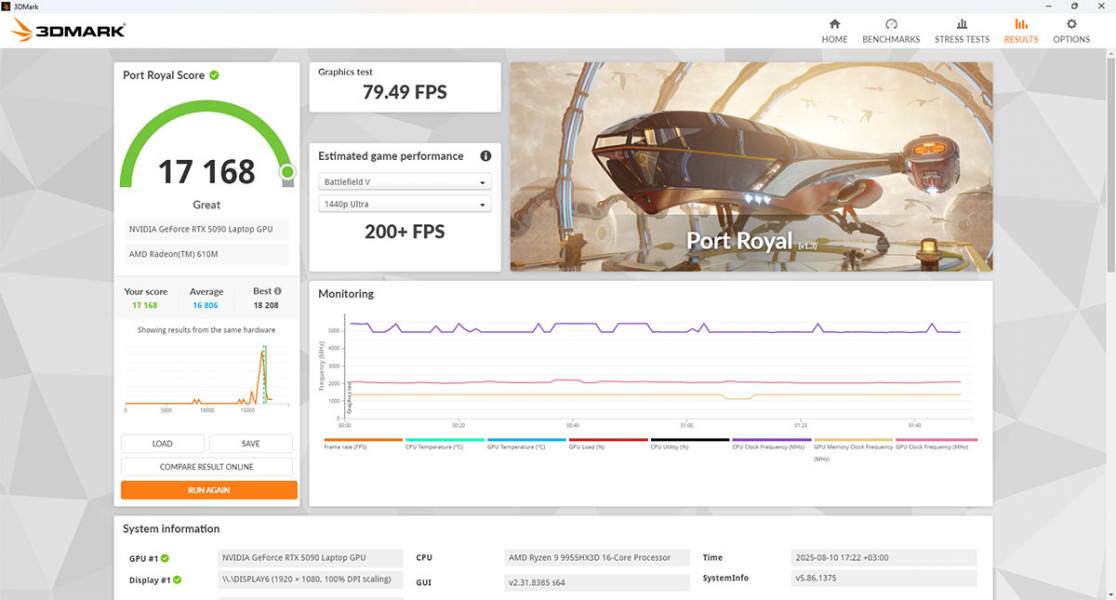Click the SAVE button
1116x600 pixels.
coord(251,443)
